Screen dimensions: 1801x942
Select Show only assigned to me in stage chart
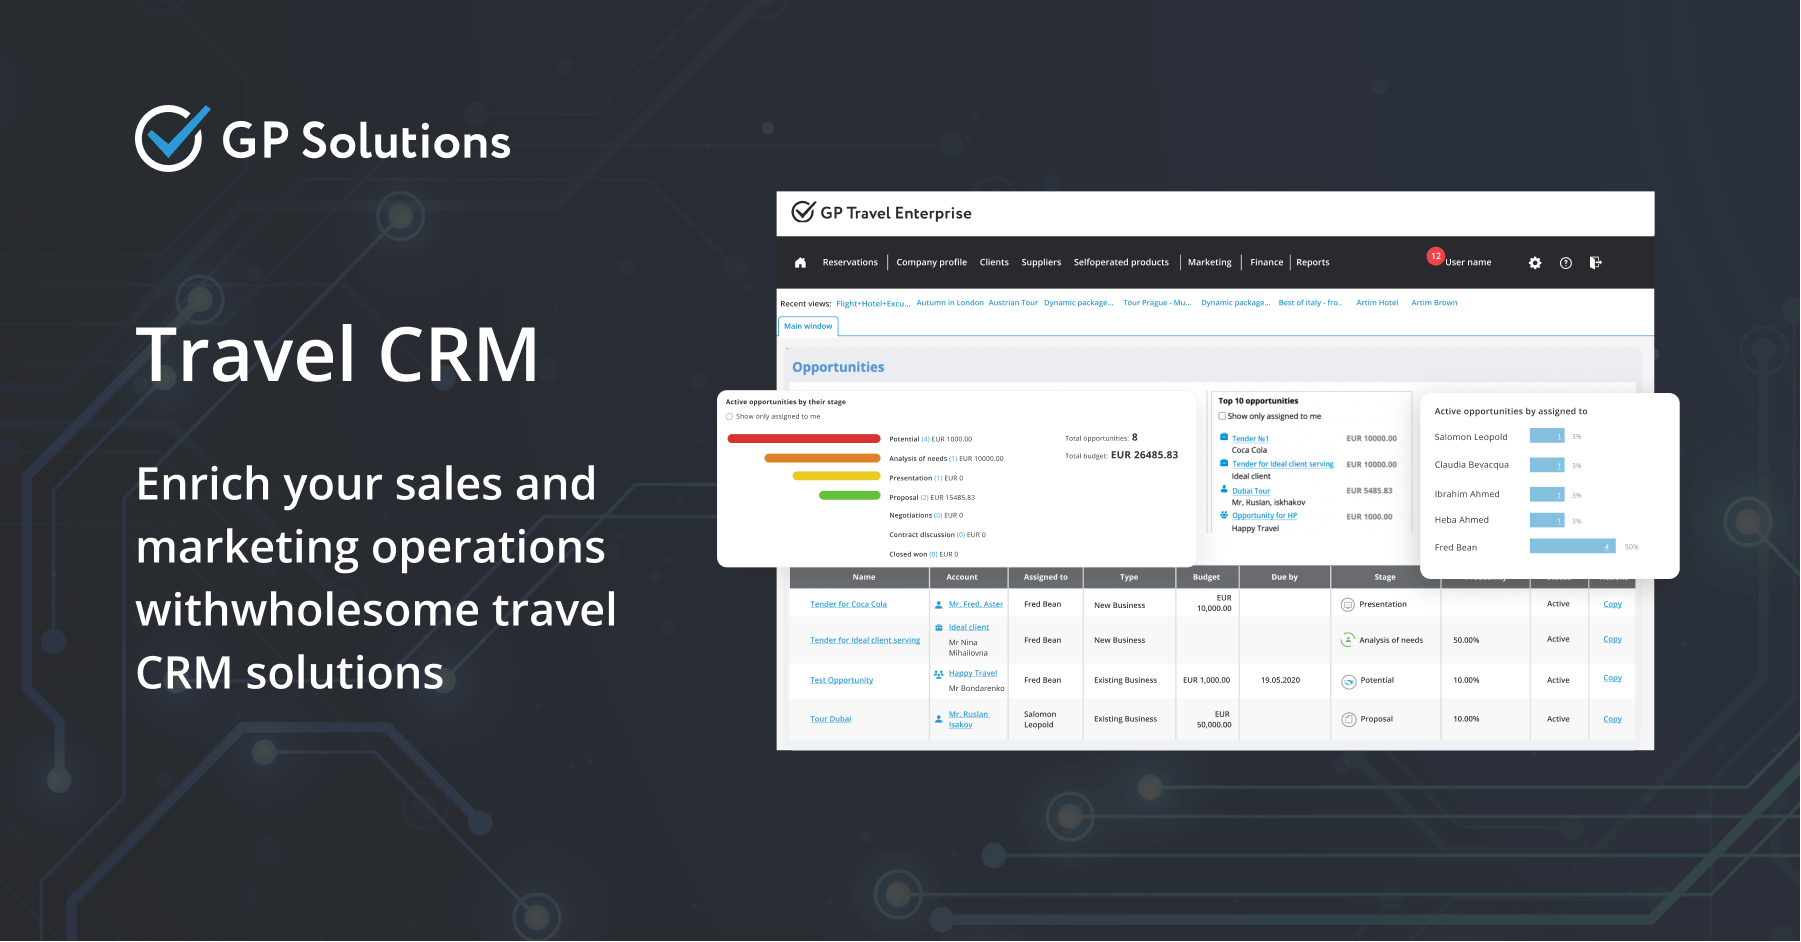[x=730, y=417]
